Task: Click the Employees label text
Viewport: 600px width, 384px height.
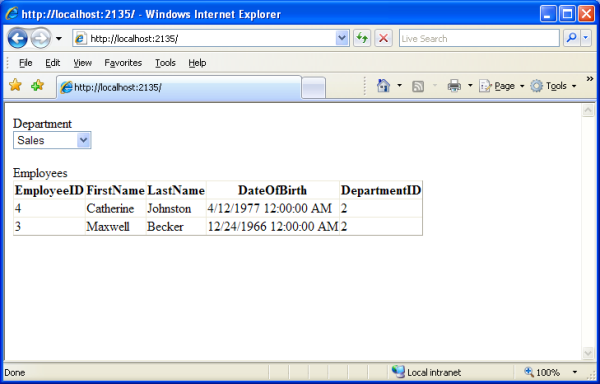Action: 40,173
